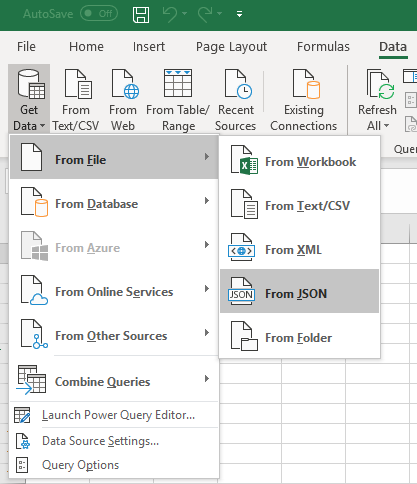Viewport: 417px width, 484px height.
Task: Click the Undo arrow icon
Action: pos(170,14)
